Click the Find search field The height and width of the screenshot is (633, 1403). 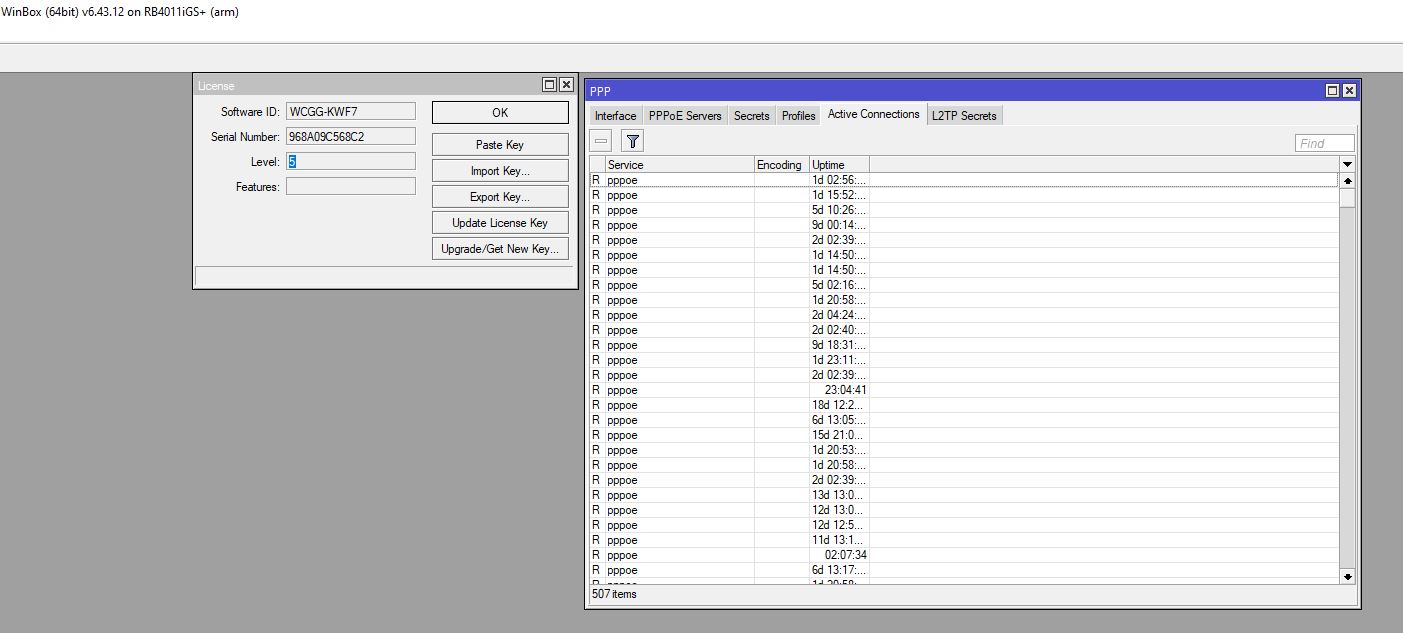coord(1324,143)
